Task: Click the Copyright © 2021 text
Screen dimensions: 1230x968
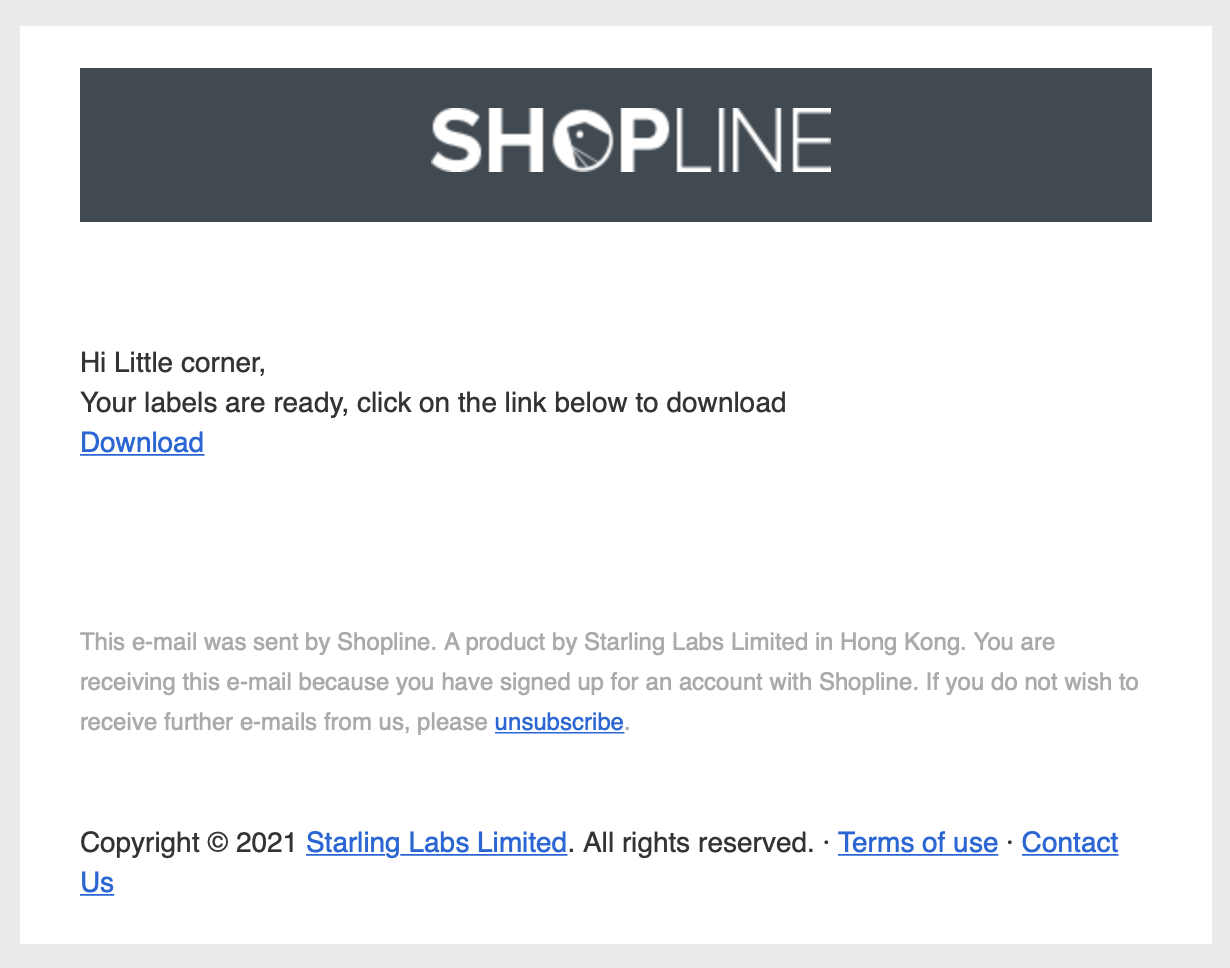Action: (188, 843)
